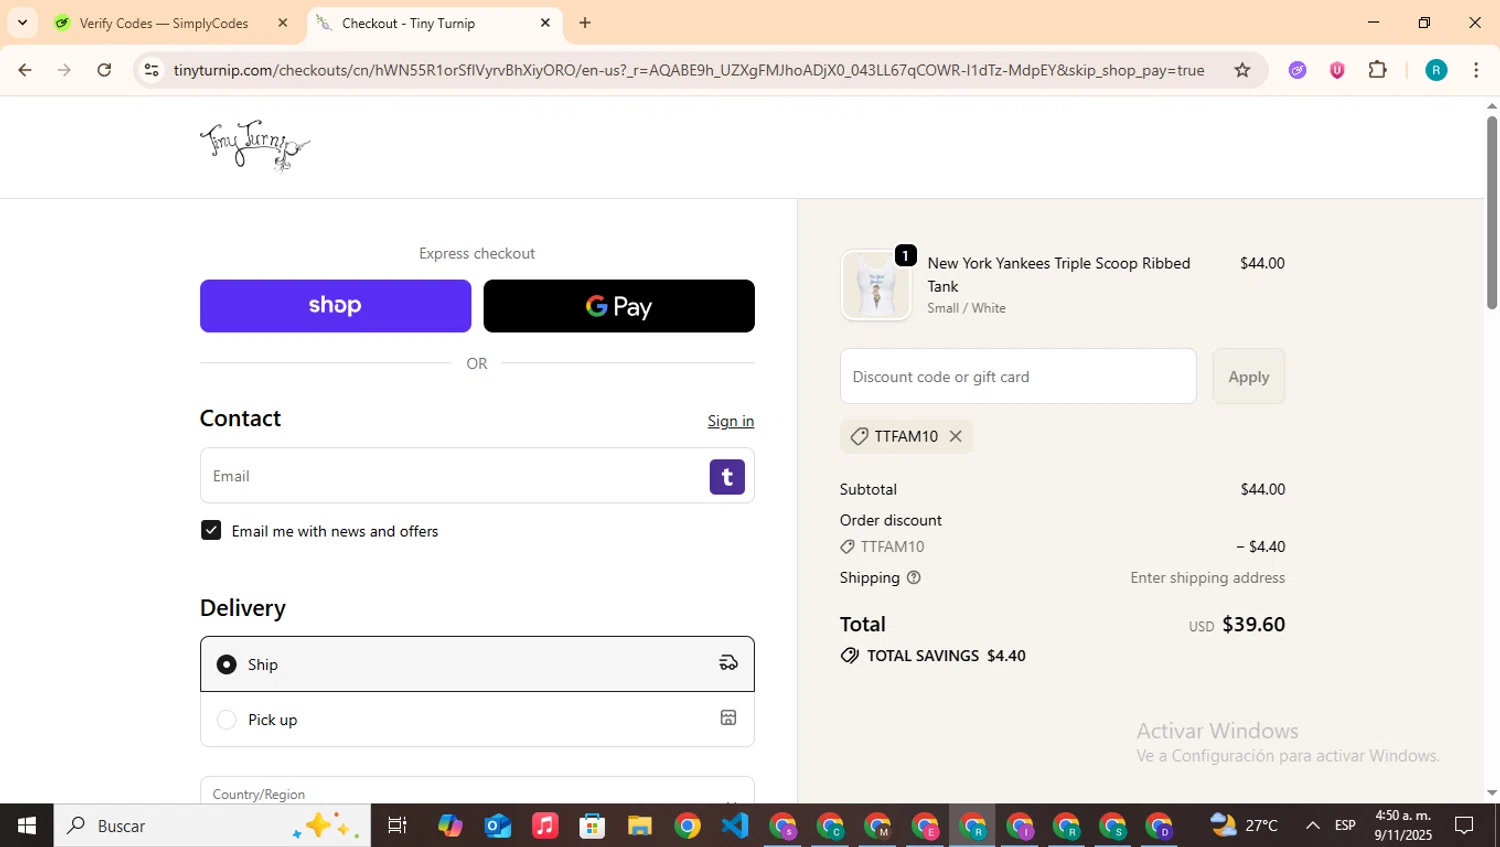This screenshot has height=847, width=1500.
Task: Remove the TTFAM10 discount code
Action: tap(955, 436)
